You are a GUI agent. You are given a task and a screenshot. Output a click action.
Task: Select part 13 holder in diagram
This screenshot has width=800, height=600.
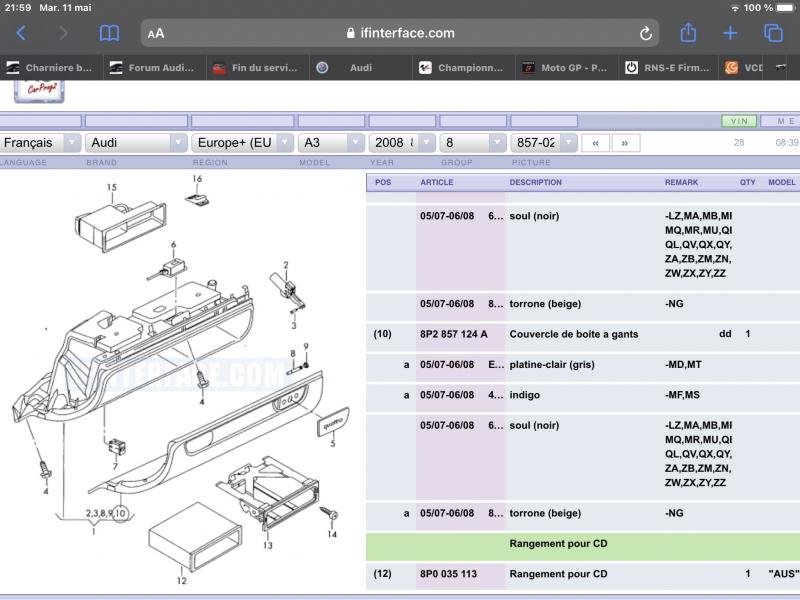(x=269, y=492)
